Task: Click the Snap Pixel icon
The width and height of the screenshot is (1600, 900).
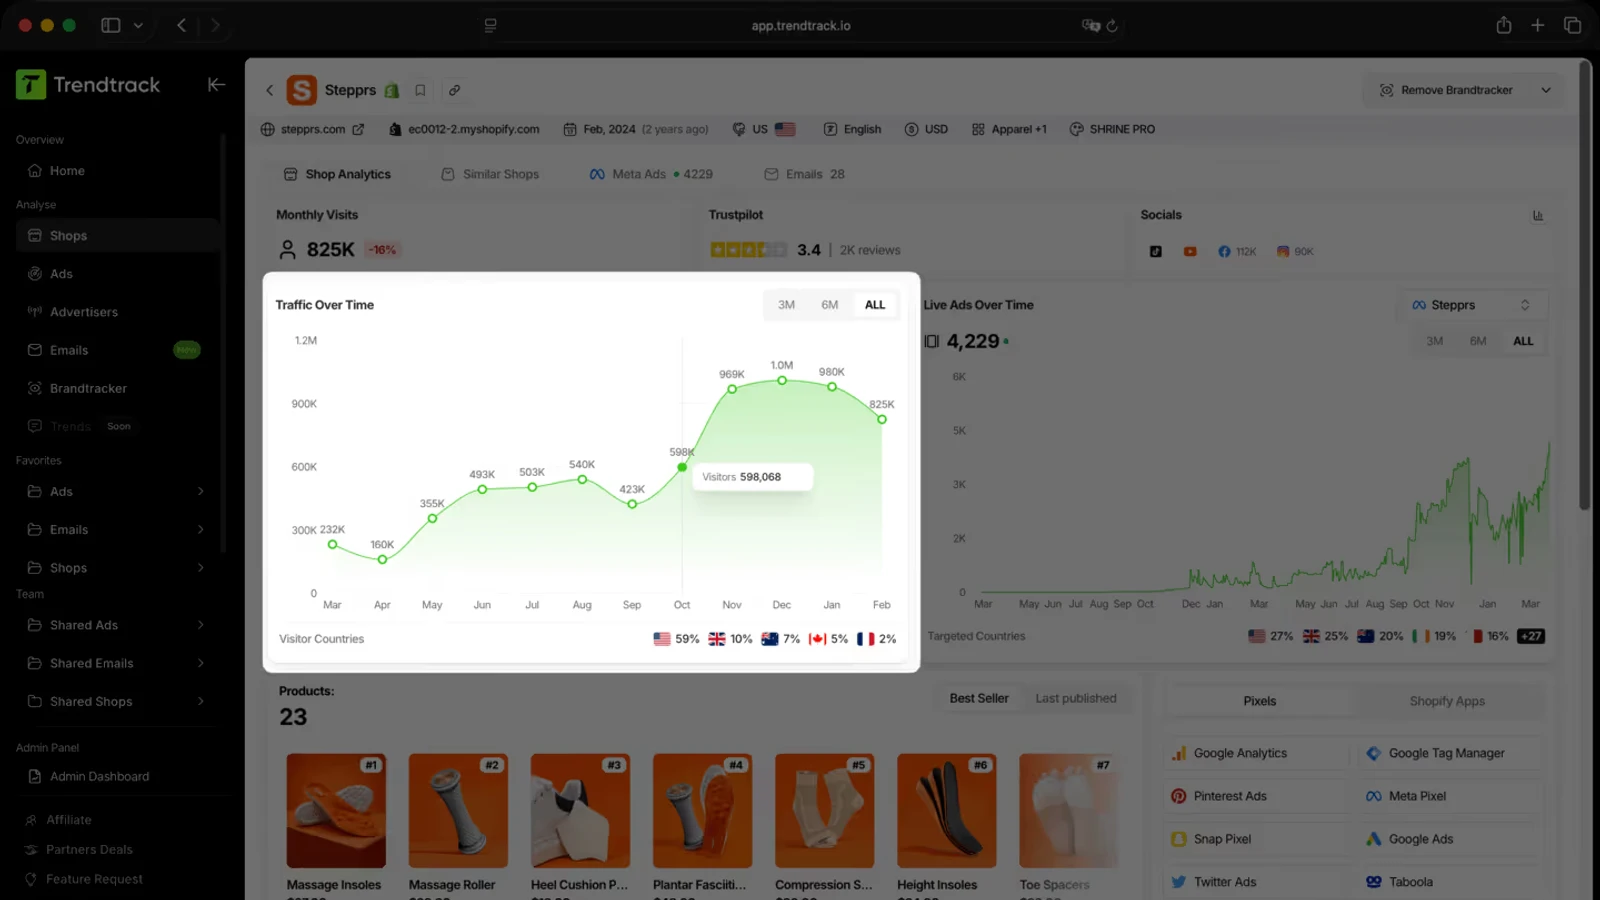Action: point(1179,839)
